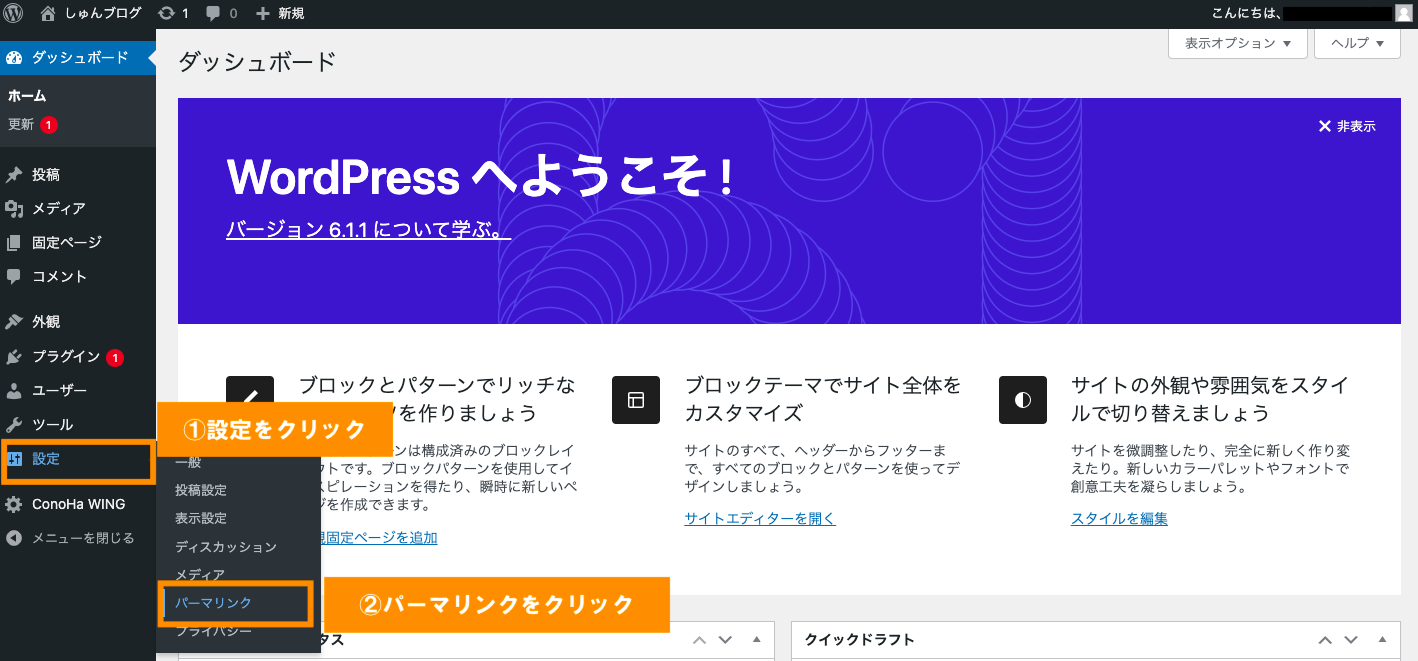Open 投稿設定 in settings flyout

(x=201, y=490)
